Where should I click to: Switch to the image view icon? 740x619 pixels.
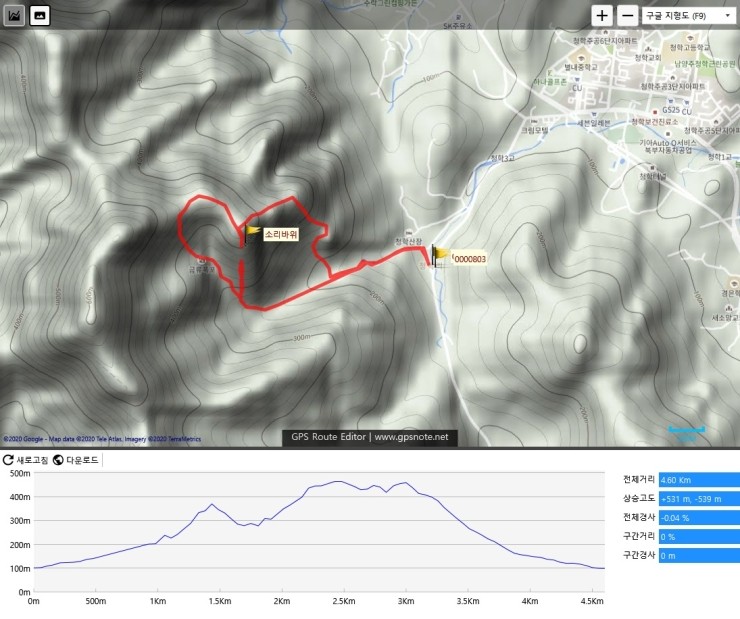coord(40,16)
